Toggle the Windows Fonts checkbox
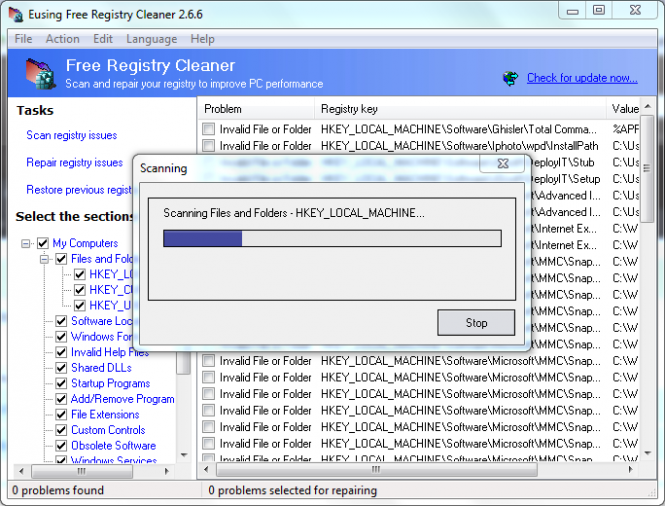 (x=61, y=336)
